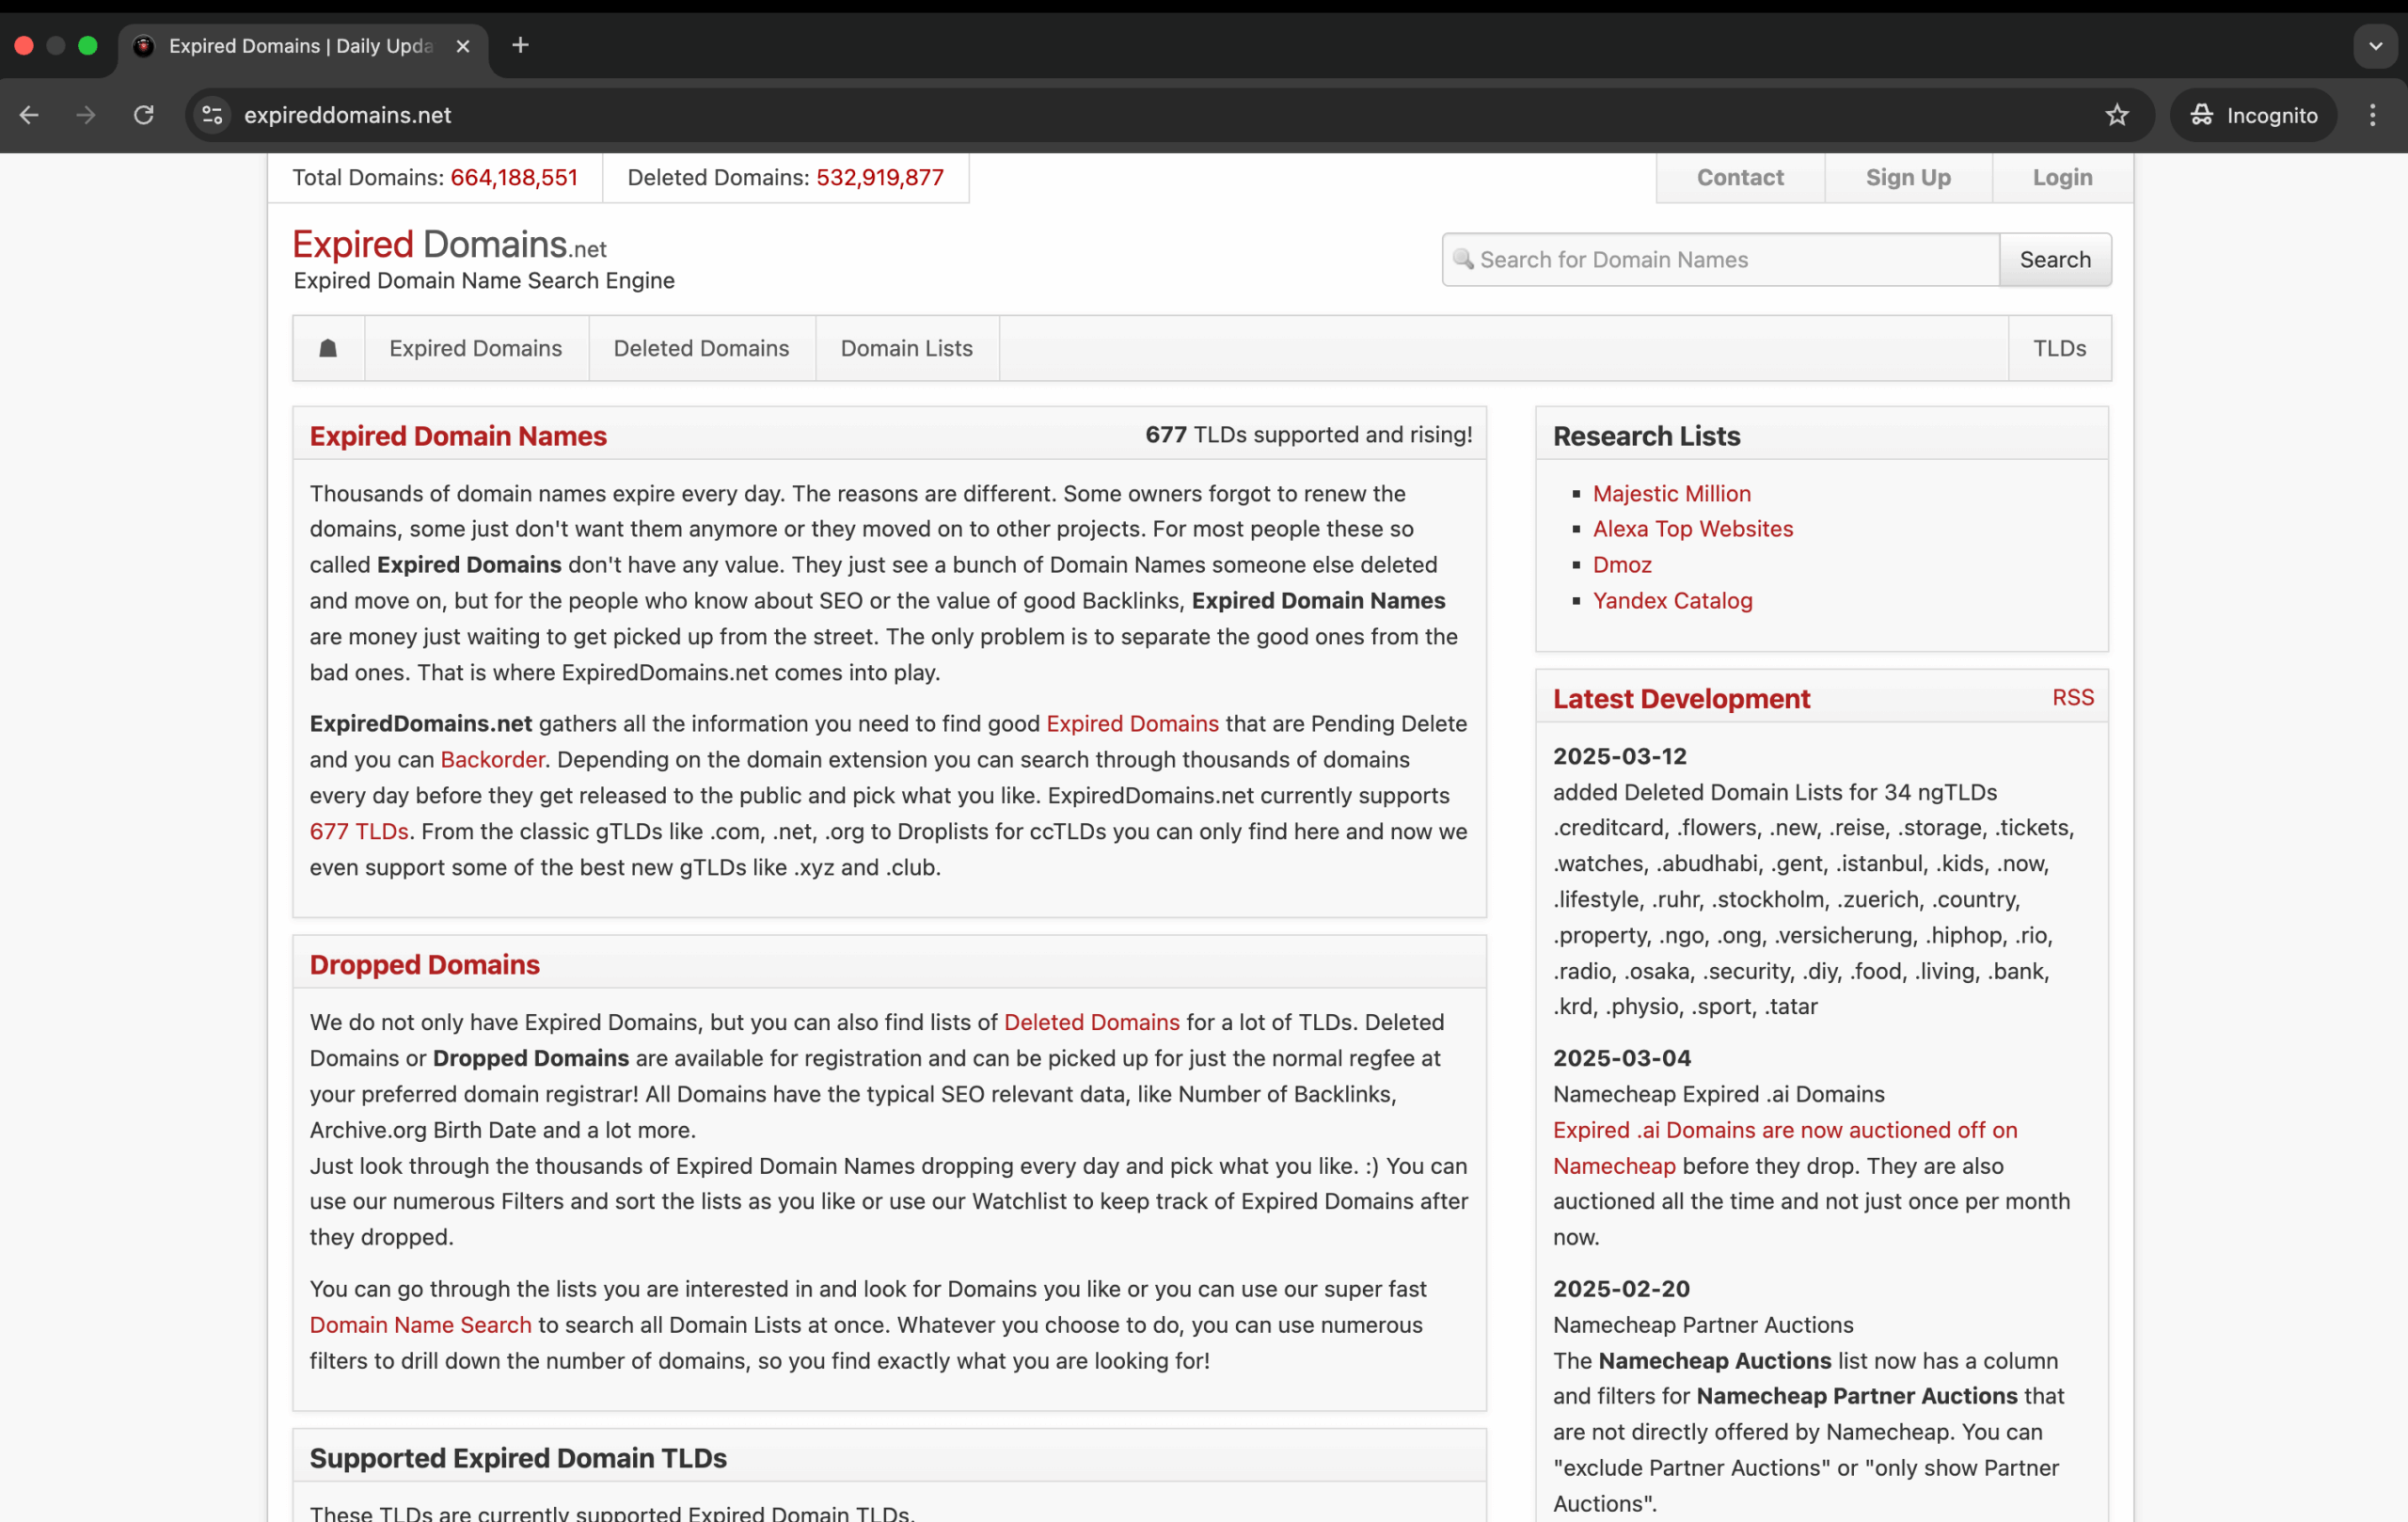Click the tab favicon of Expired Domains
The width and height of the screenshot is (2408, 1522).
(144, 46)
